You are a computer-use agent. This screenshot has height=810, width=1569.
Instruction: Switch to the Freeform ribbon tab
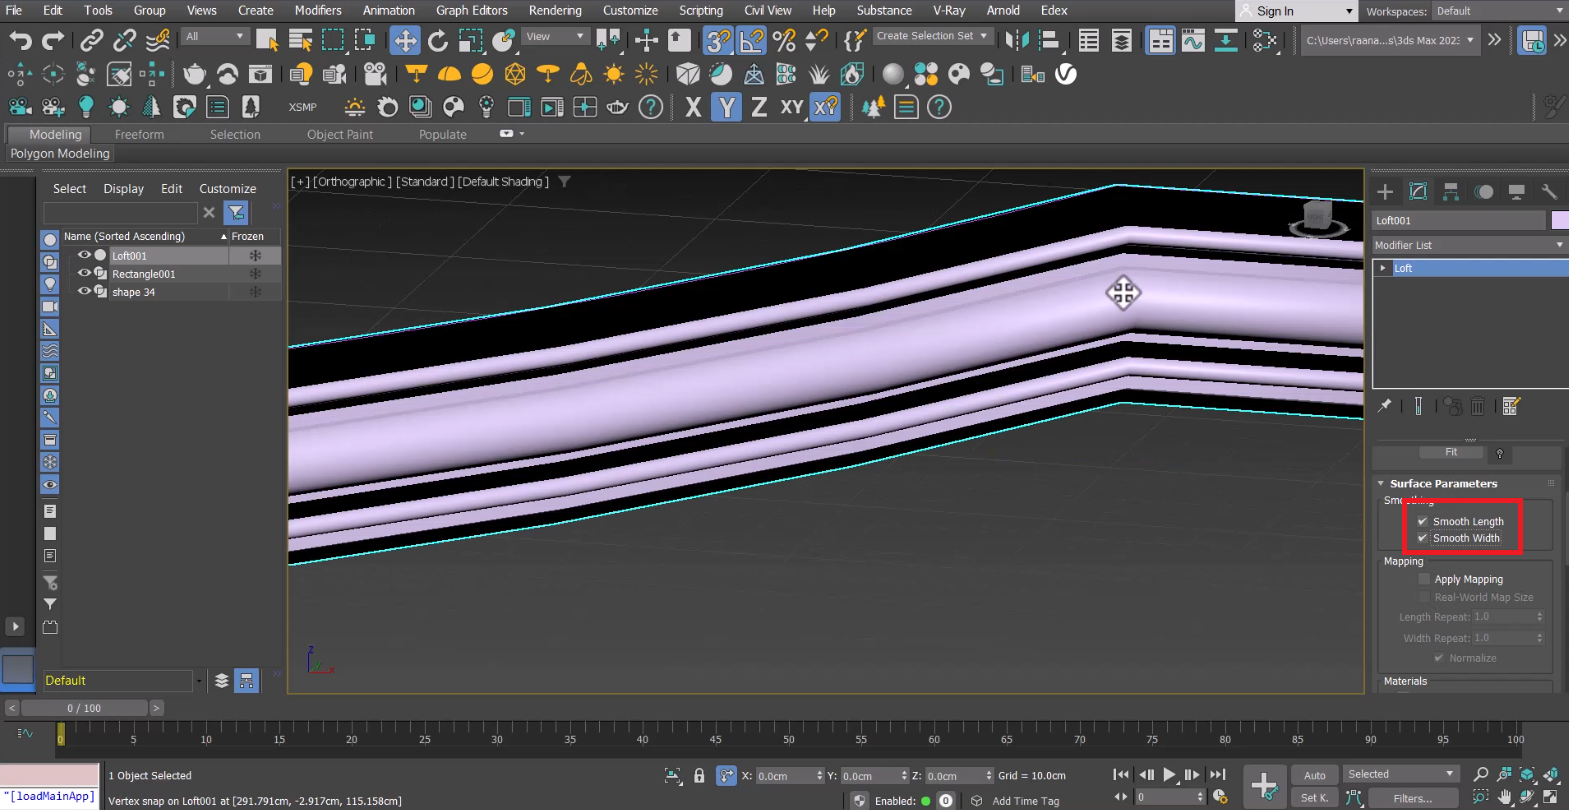point(139,134)
